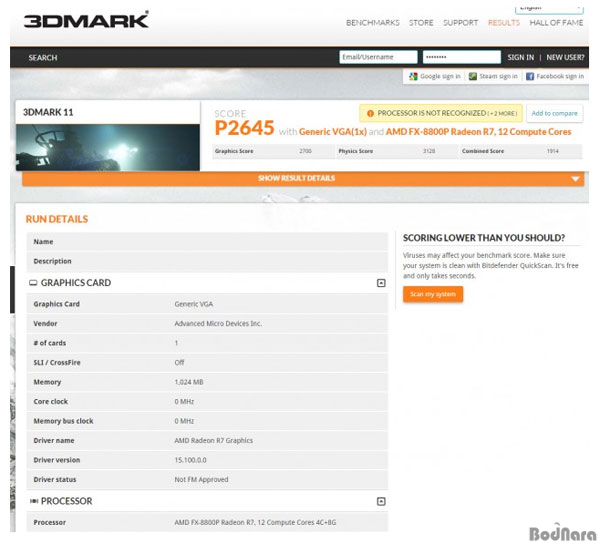
Task: Click the 3DMARK logo
Action: click(86, 20)
